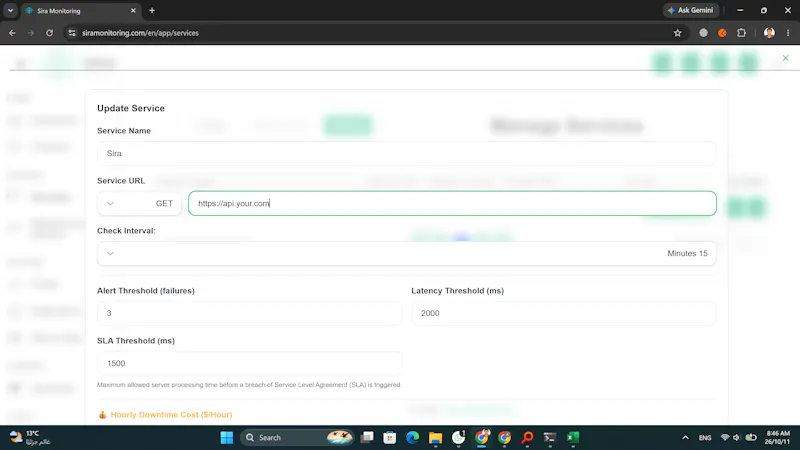800x450 pixels.
Task: Open WhatsApp from the taskbar
Action: pos(458,437)
